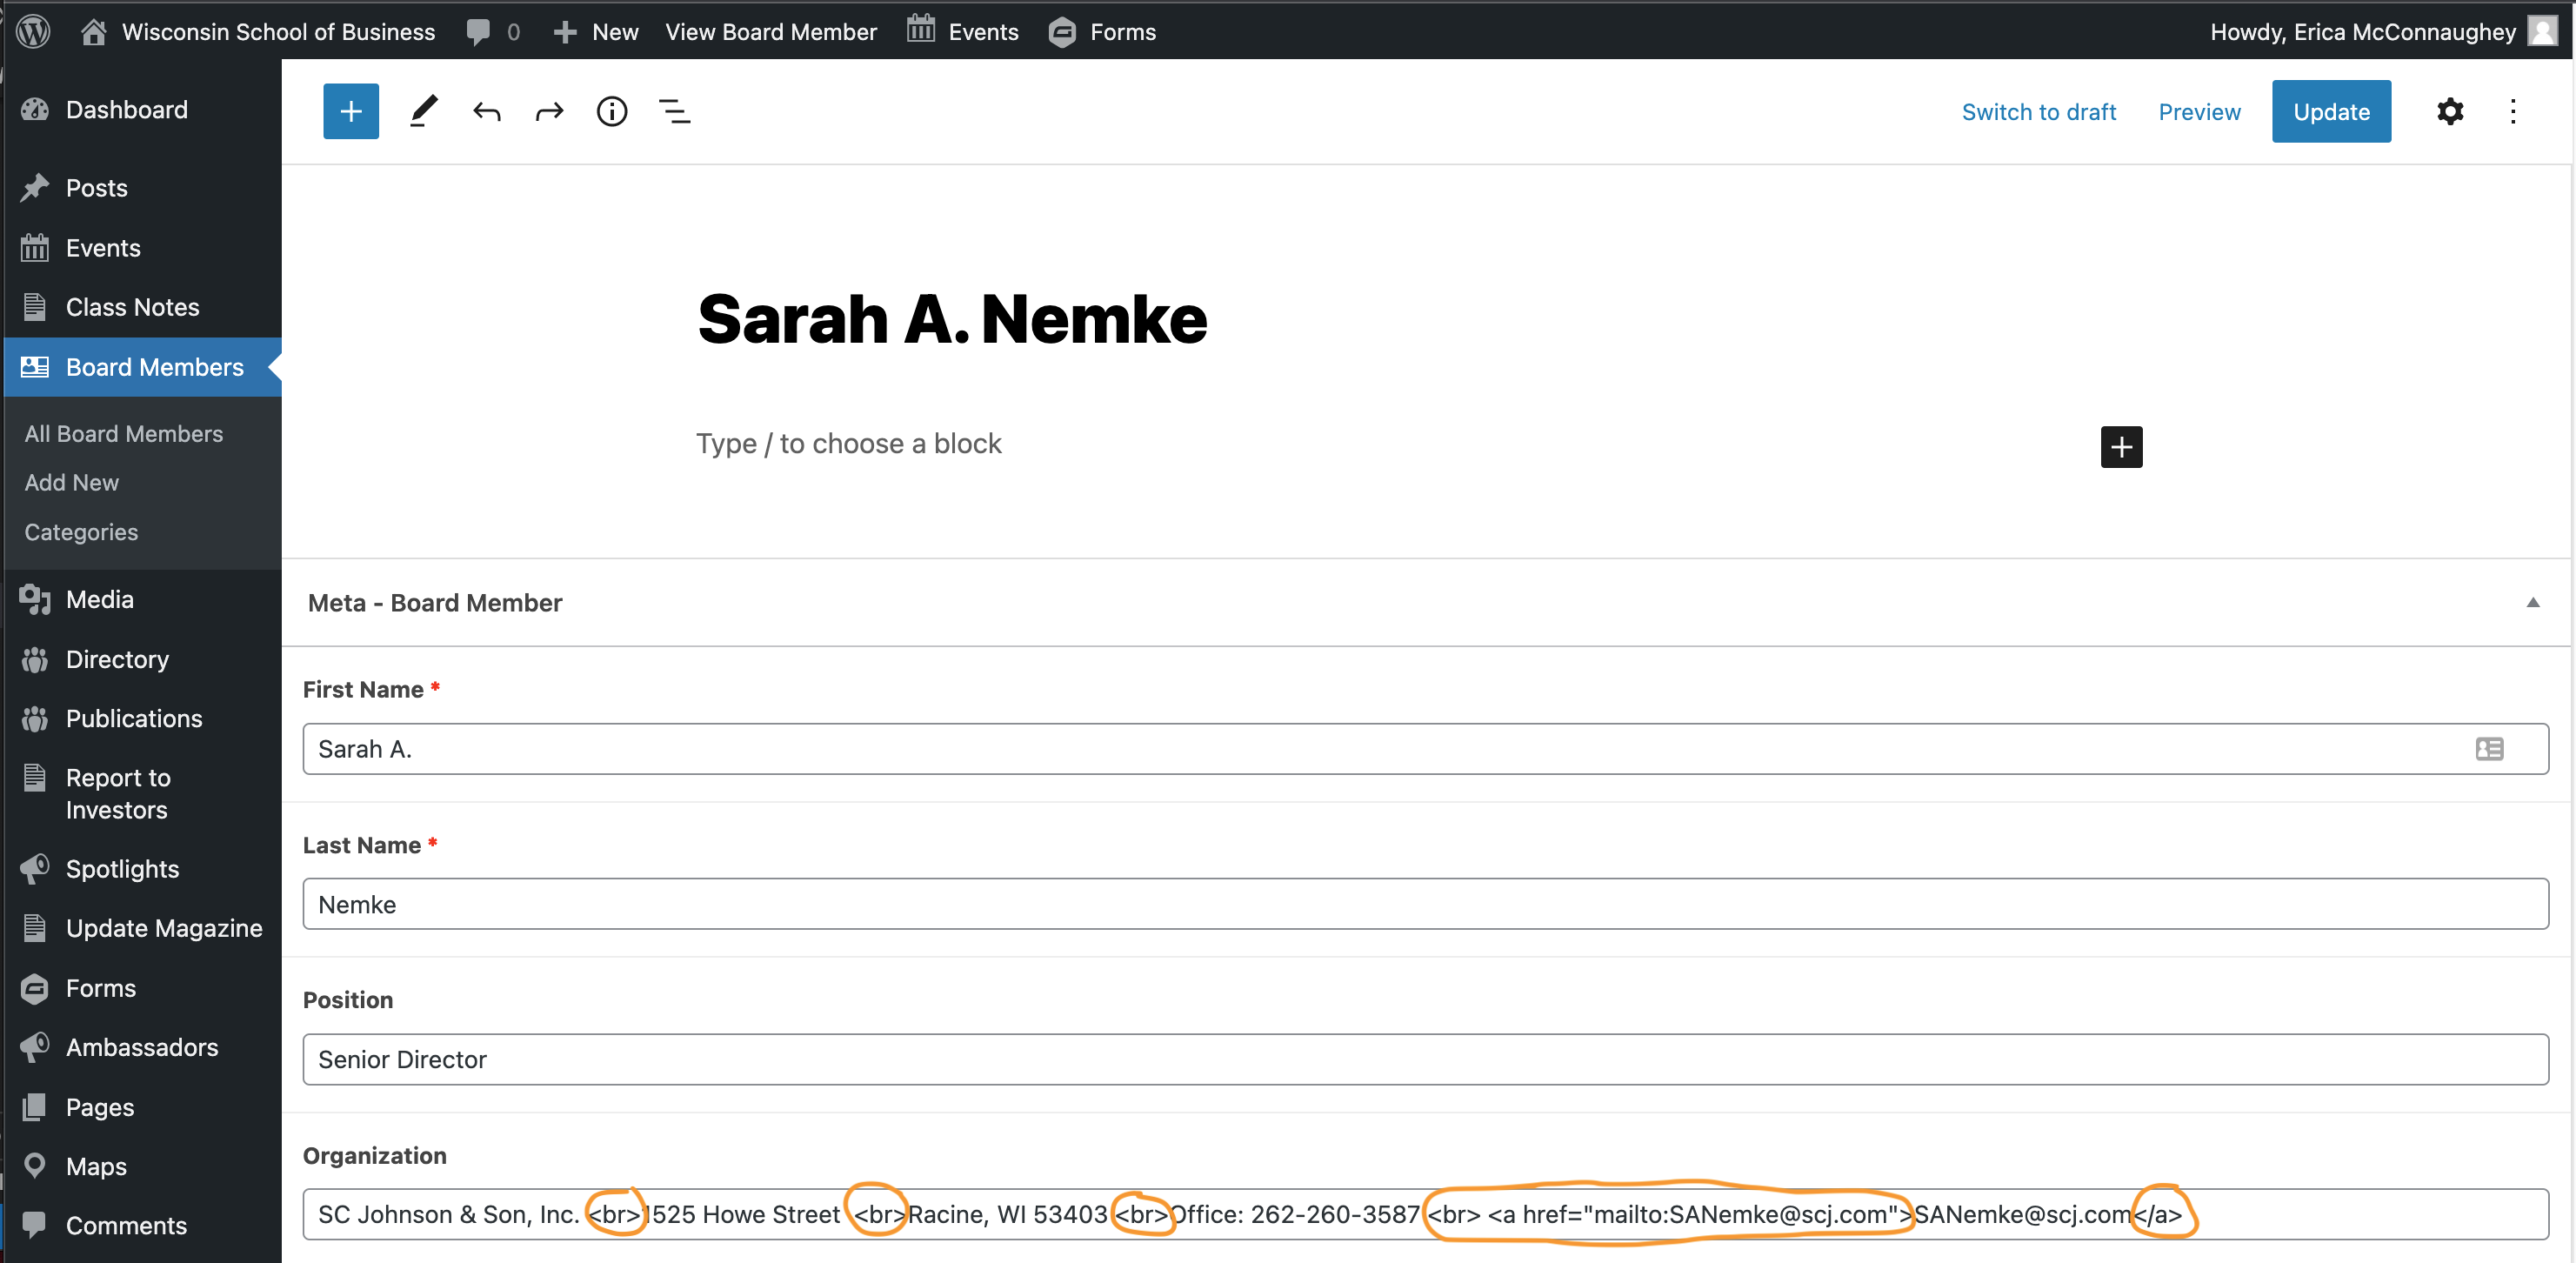Select the Tools pencil icon

[x=424, y=111]
